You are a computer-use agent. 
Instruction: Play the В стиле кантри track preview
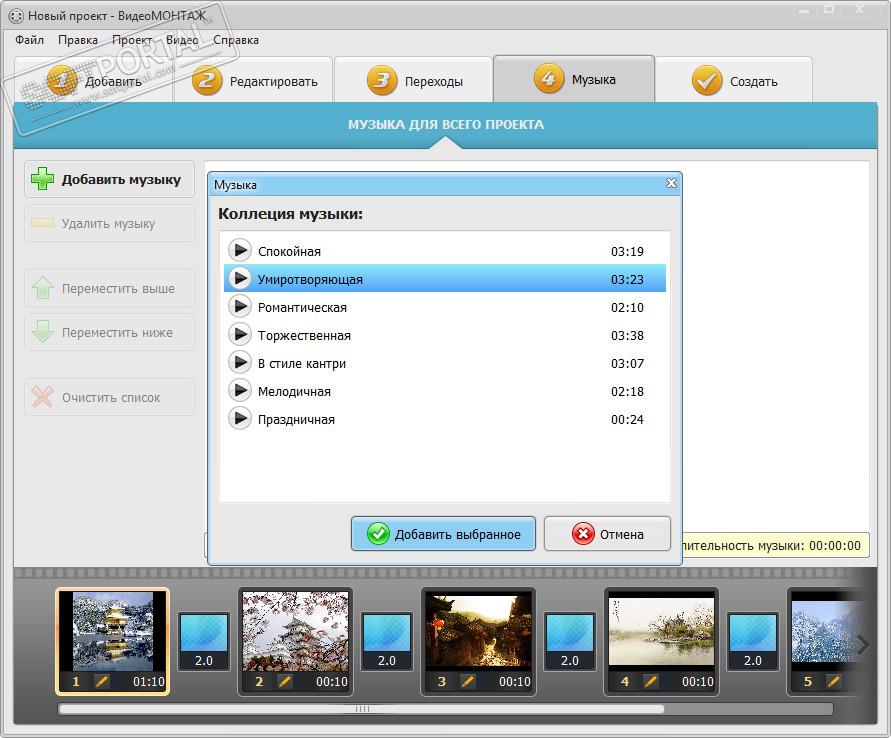[x=240, y=362]
